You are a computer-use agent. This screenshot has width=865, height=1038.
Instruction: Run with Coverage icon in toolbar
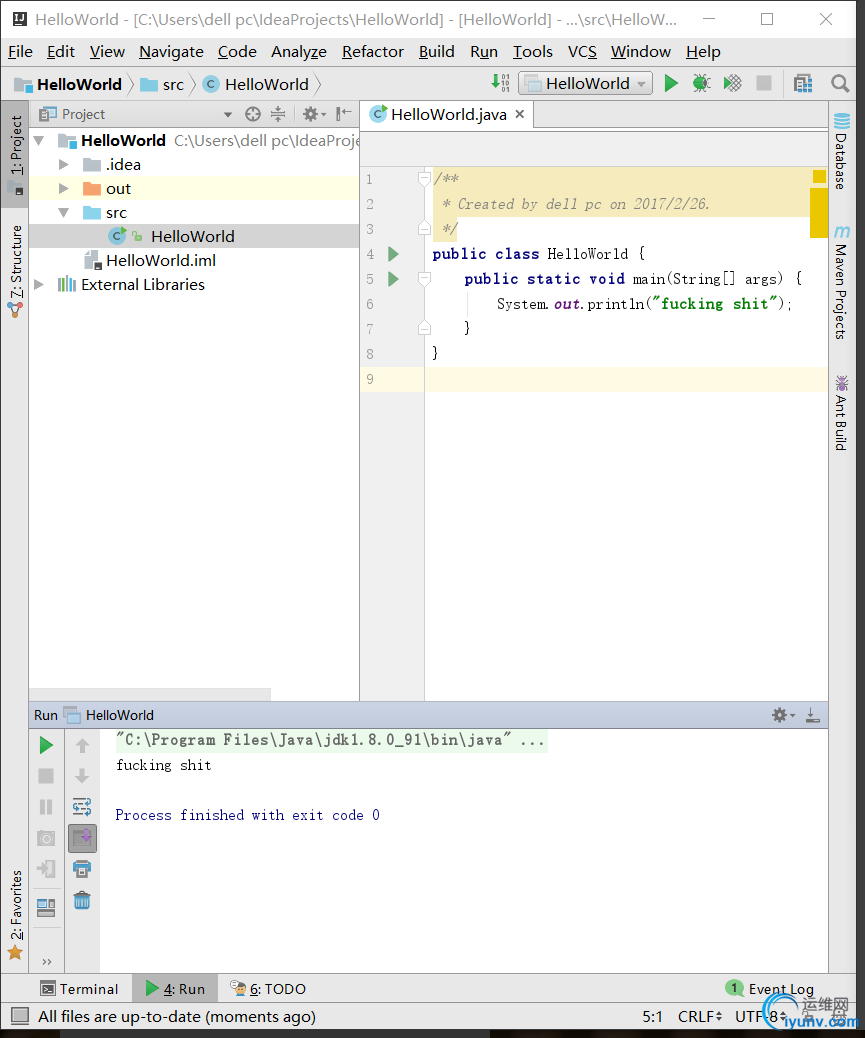733,83
